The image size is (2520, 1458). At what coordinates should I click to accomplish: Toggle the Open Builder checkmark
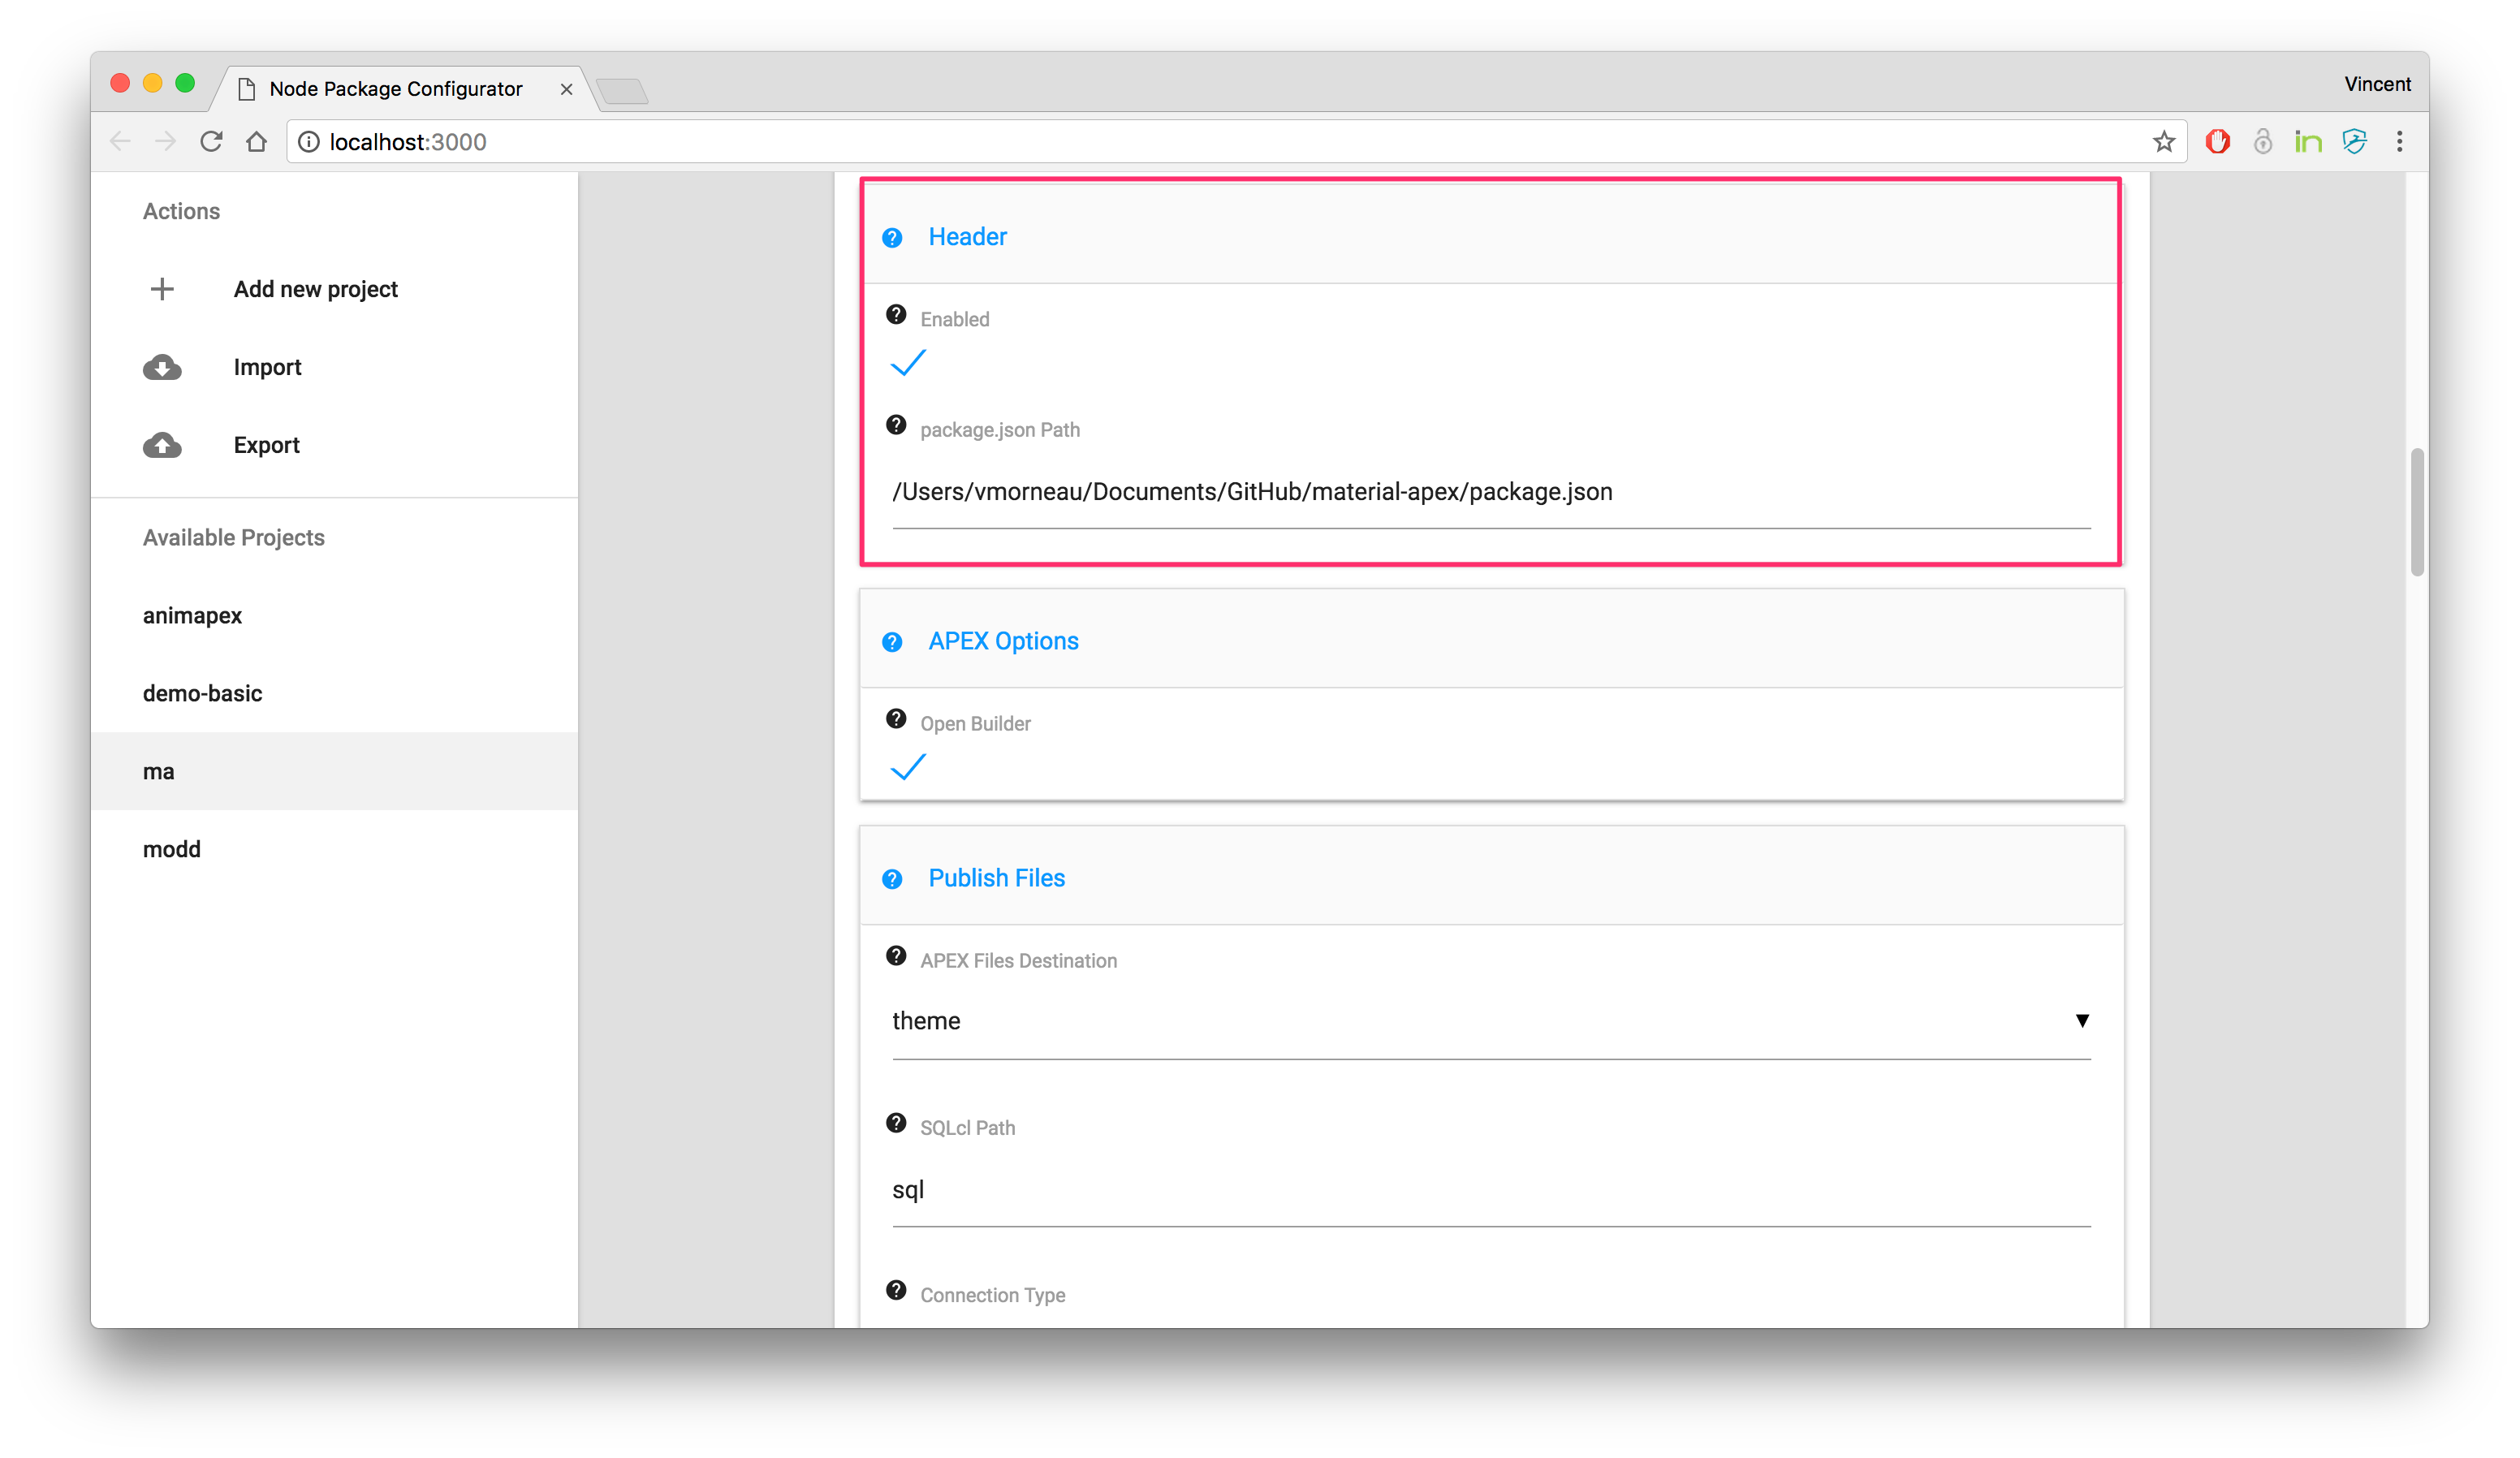[908, 767]
